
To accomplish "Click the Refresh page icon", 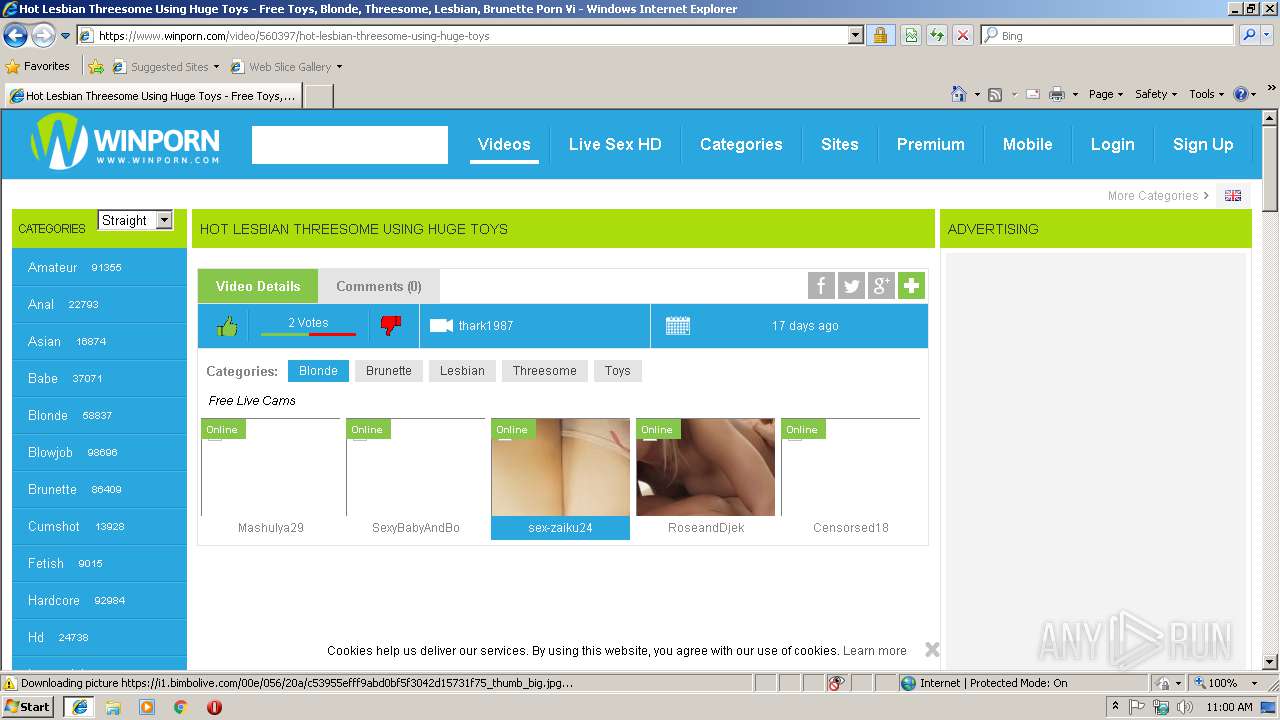I will 937,35.
